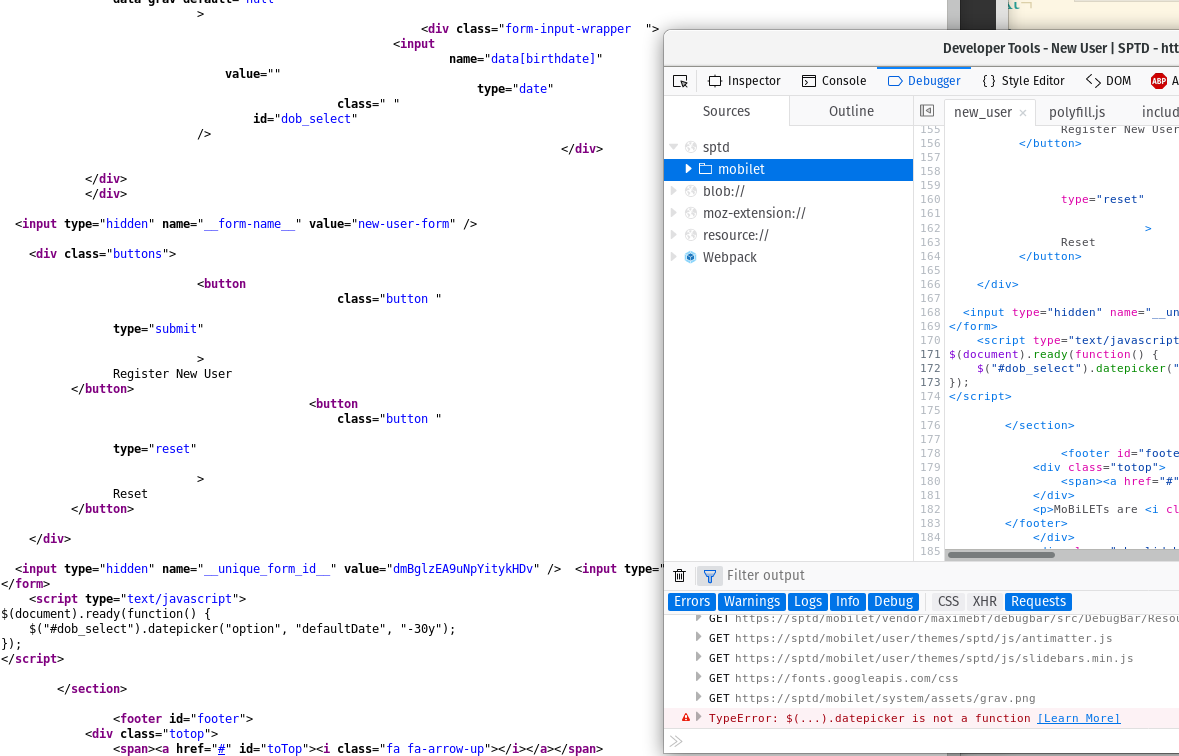Image resolution: width=1179 pixels, height=756 pixels.
Task: Click 'form-input-wrapper' class value
Action: click(x=568, y=29)
